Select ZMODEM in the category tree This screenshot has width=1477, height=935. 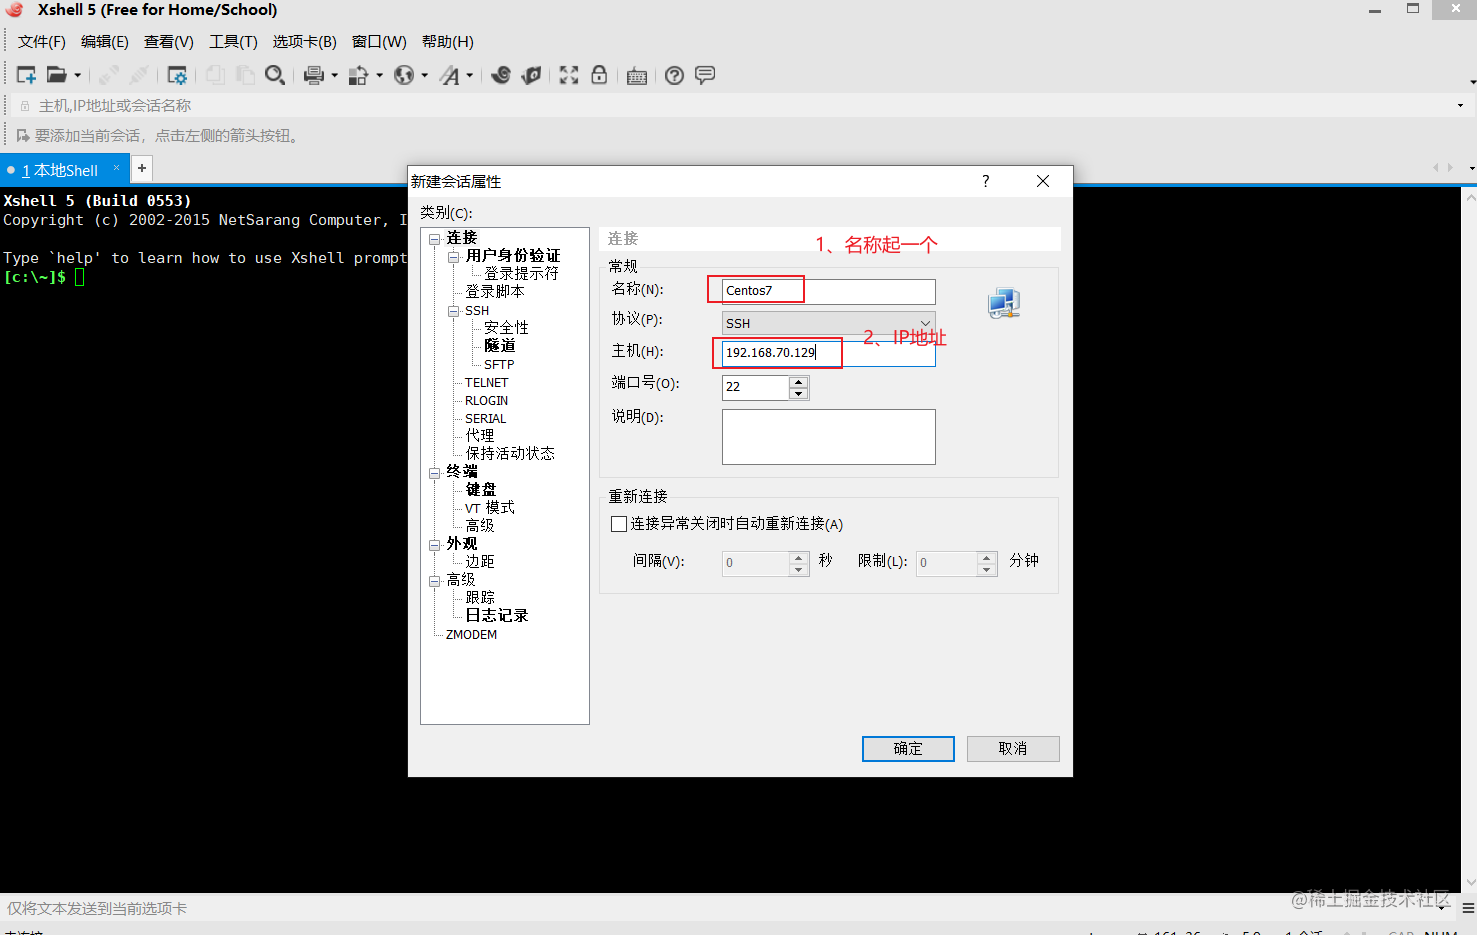[x=471, y=635]
